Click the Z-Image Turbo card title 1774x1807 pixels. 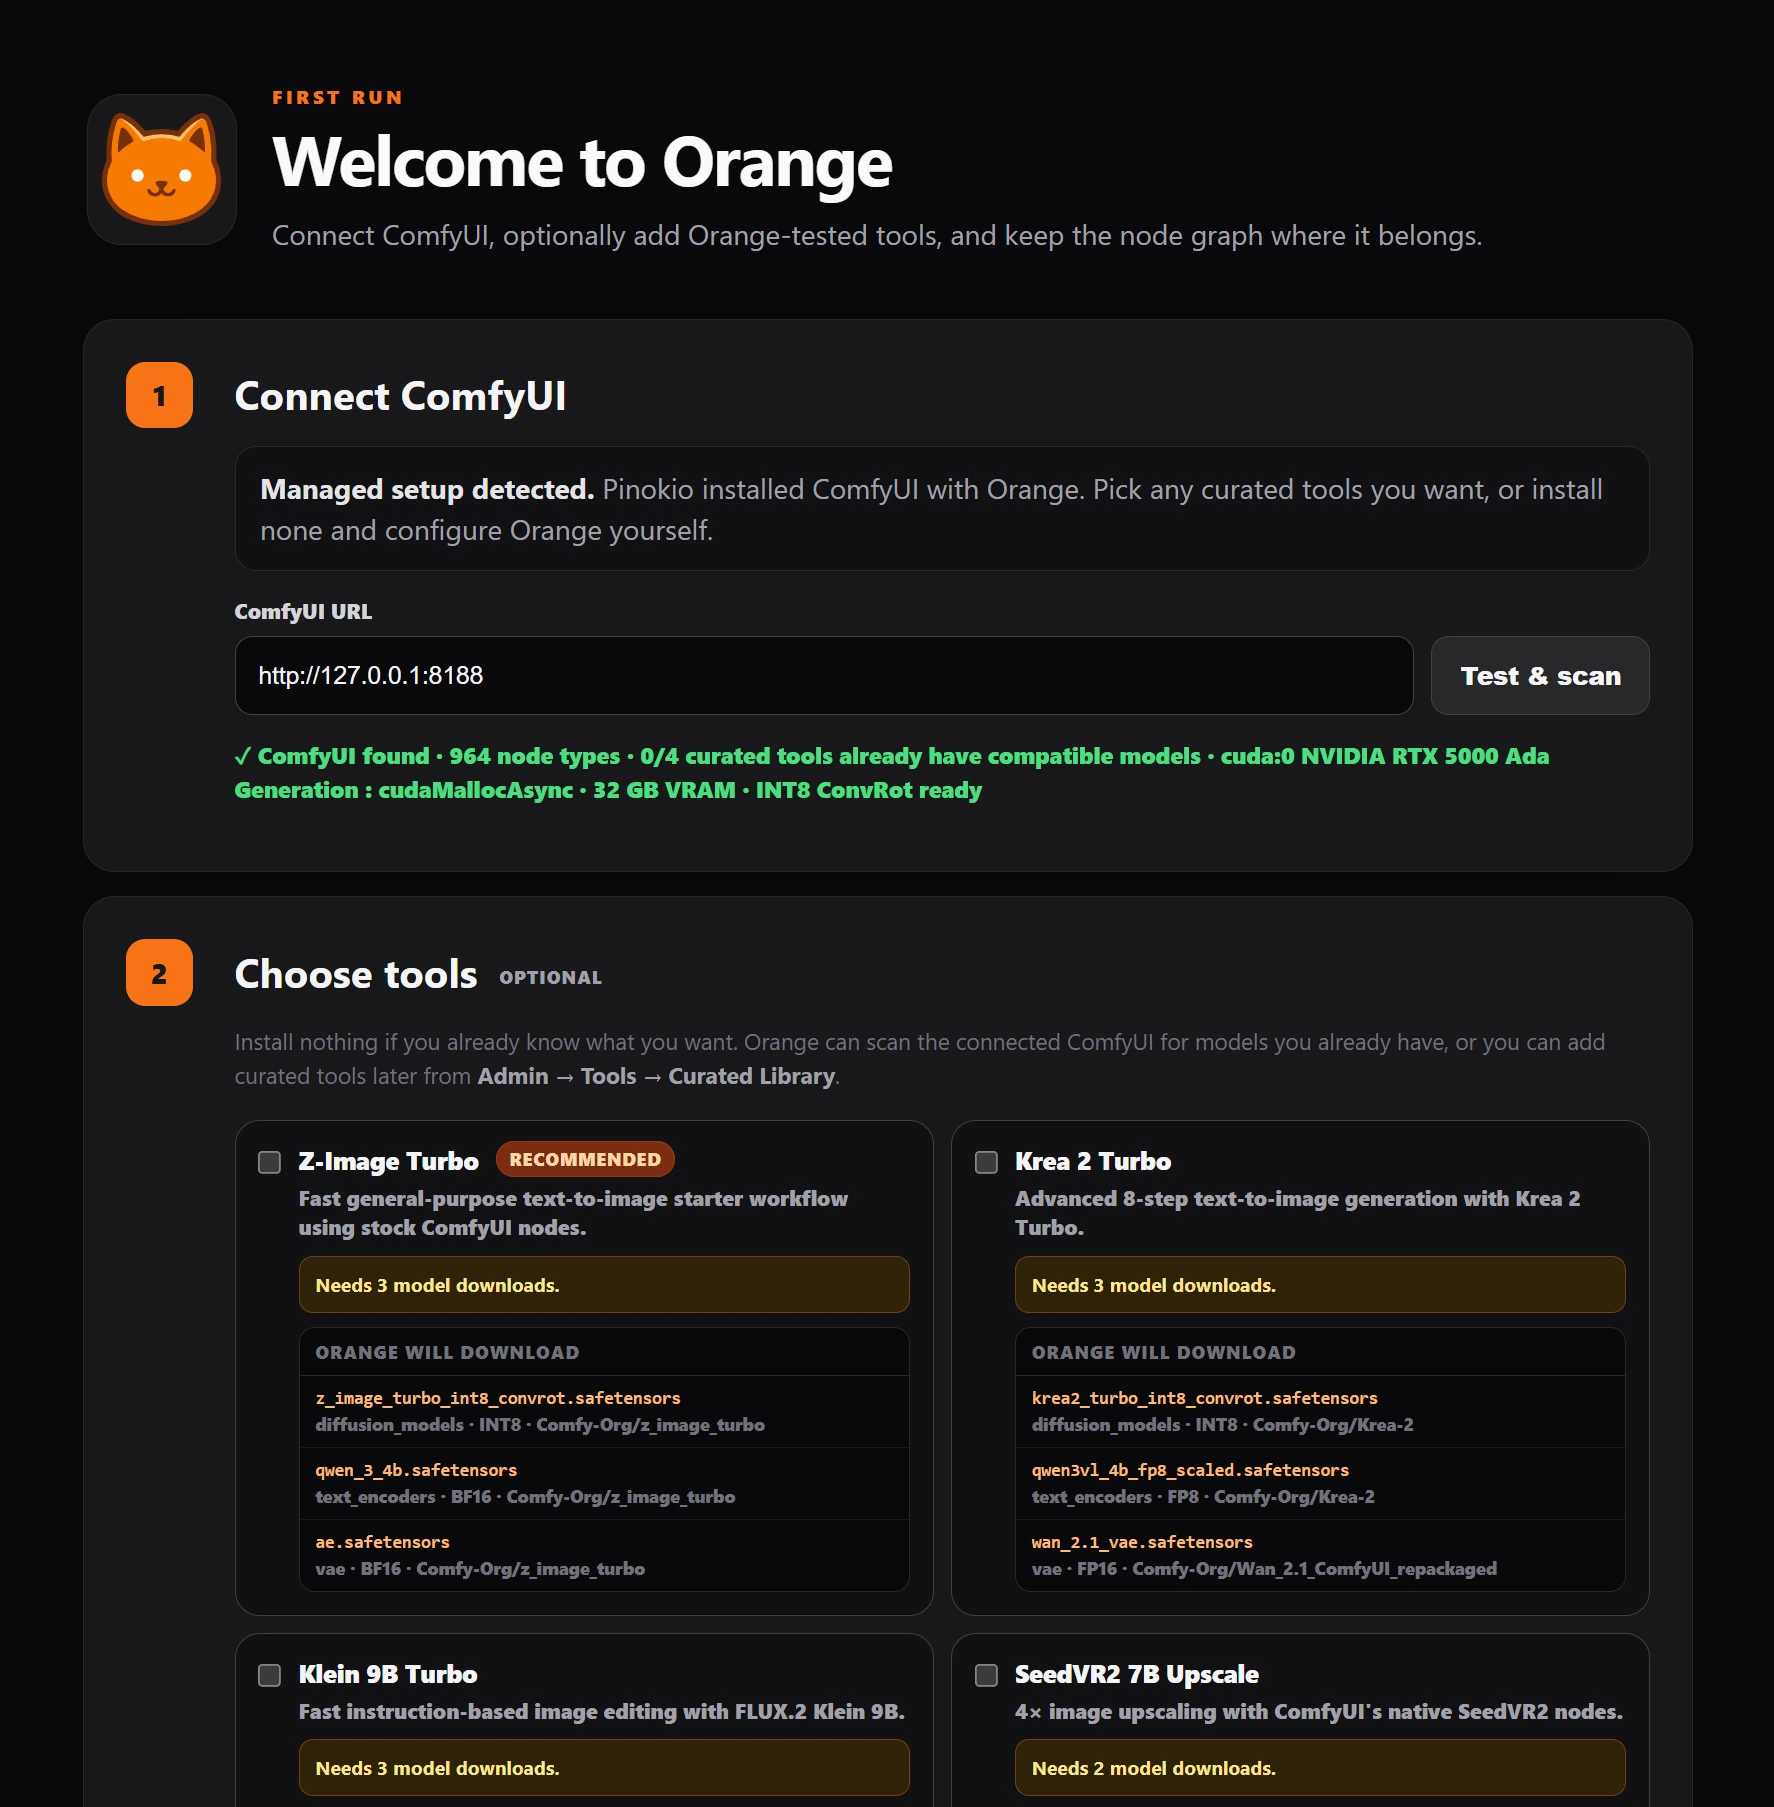388,1161
